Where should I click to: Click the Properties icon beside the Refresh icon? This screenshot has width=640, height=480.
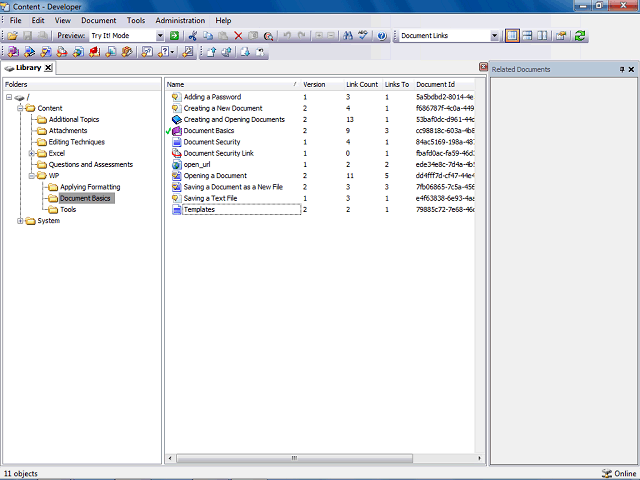(561, 36)
